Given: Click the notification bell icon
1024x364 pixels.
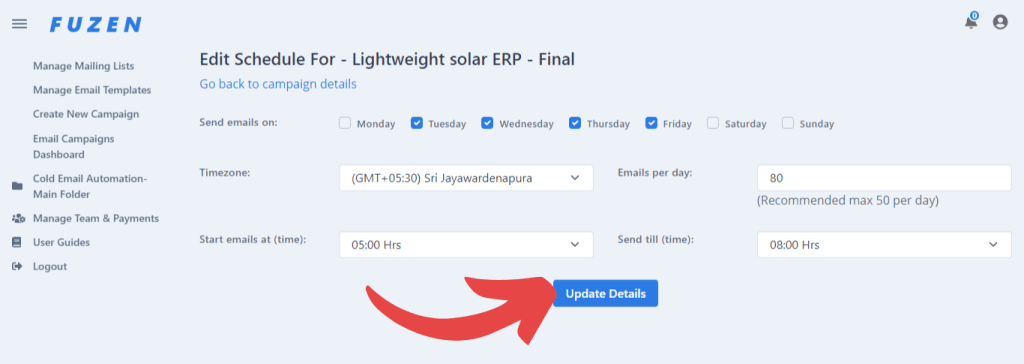Looking at the screenshot, I should [x=972, y=22].
